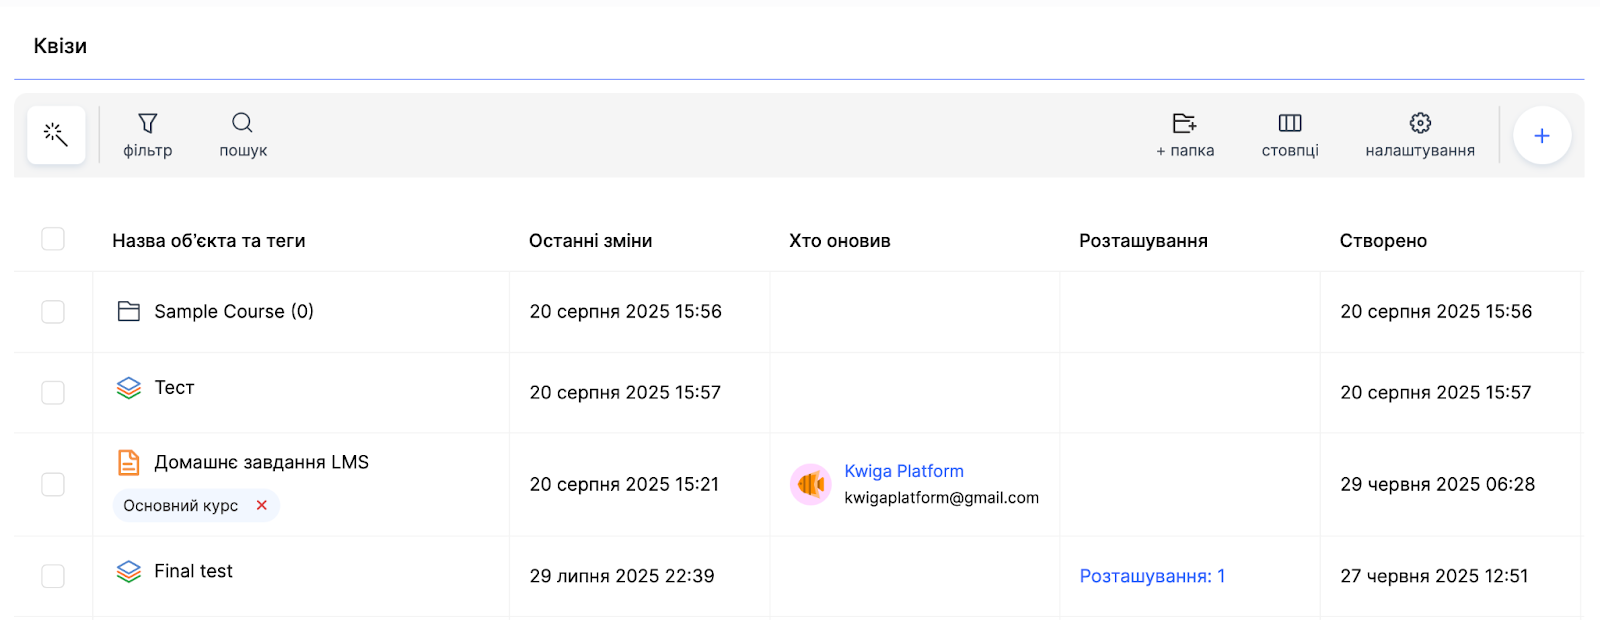
Task: Click the orange document icon of Домашнє завдання
Action: click(x=129, y=462)
